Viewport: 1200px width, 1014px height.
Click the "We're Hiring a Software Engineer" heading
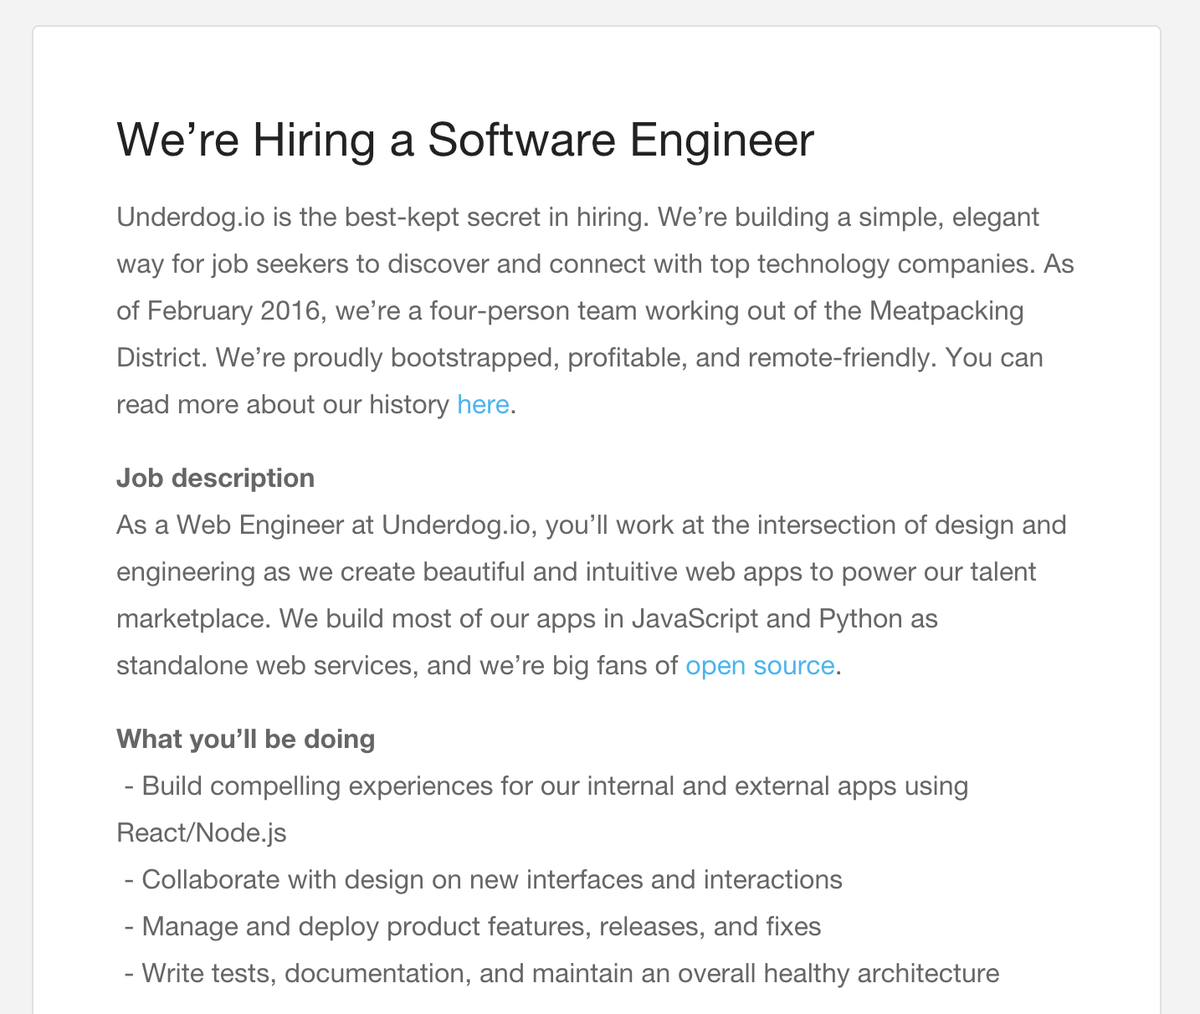(465, 140)
